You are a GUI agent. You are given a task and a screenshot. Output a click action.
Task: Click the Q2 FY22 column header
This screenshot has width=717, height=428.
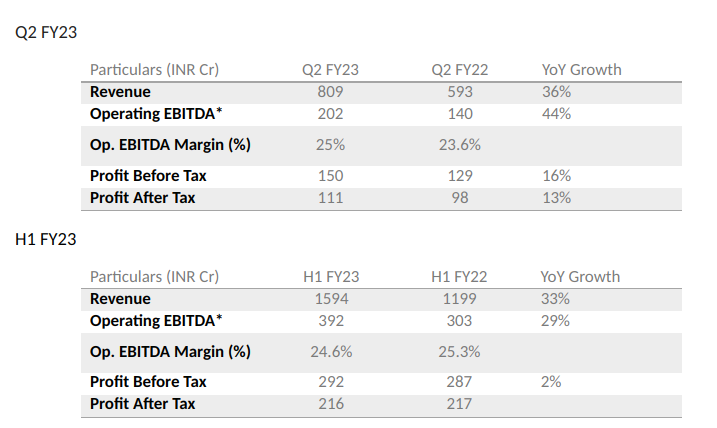point(460,70)
